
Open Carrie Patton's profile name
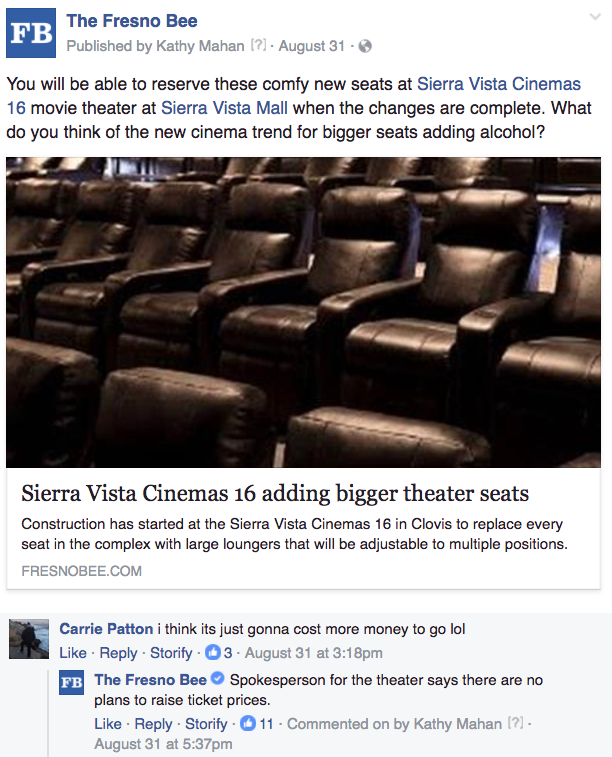tap(106, 629)
